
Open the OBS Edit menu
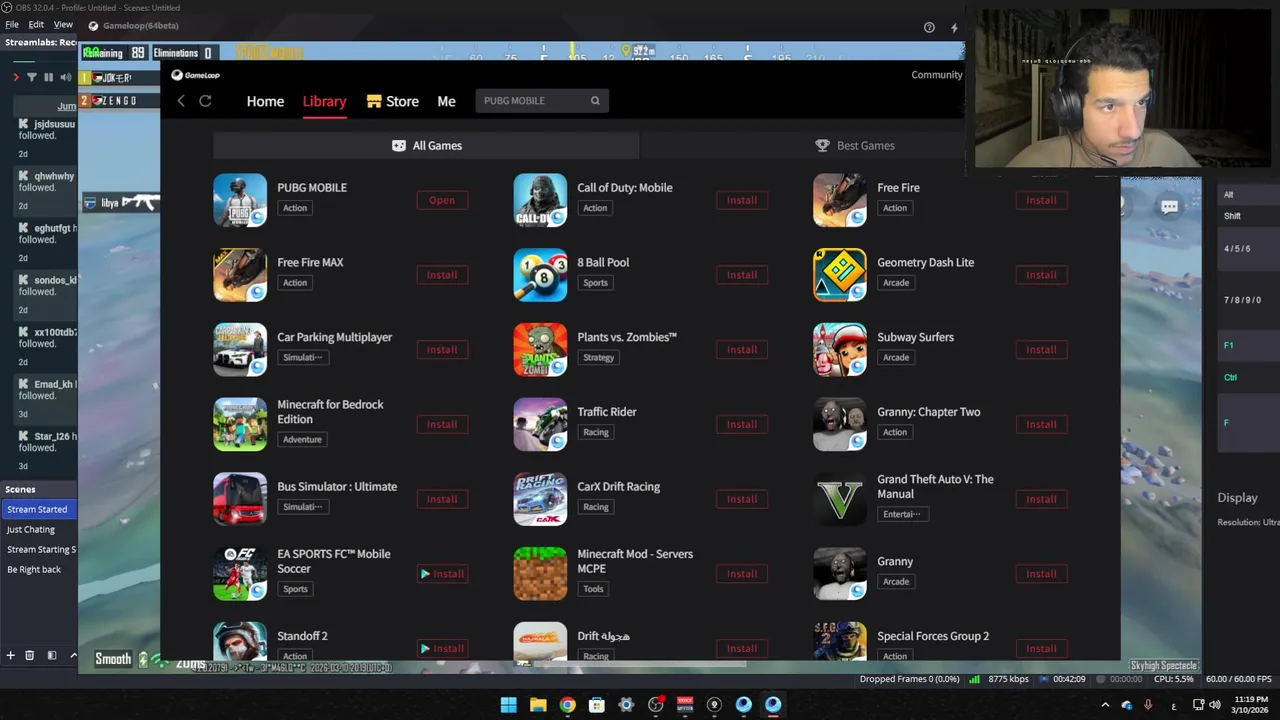pyautogui.click(x=36, y=24)
